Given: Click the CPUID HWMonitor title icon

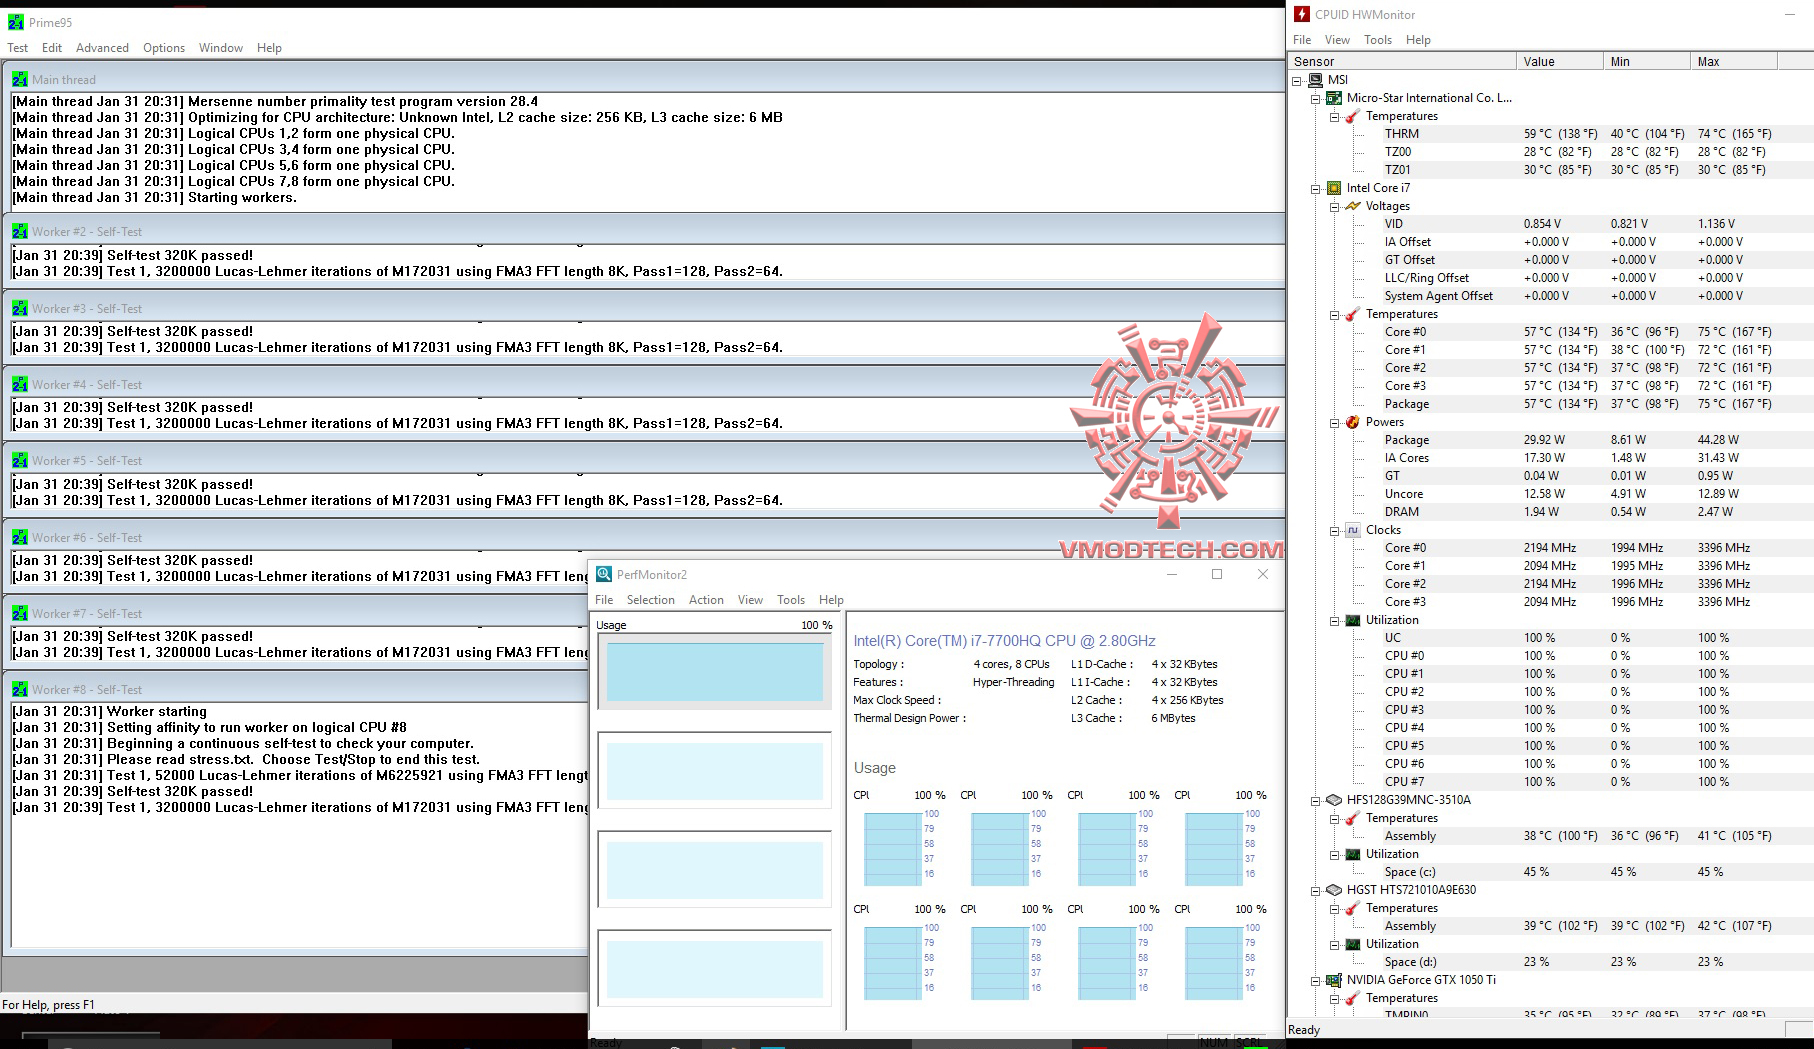Looking at the screenshot, I should tap(1302, 14).
